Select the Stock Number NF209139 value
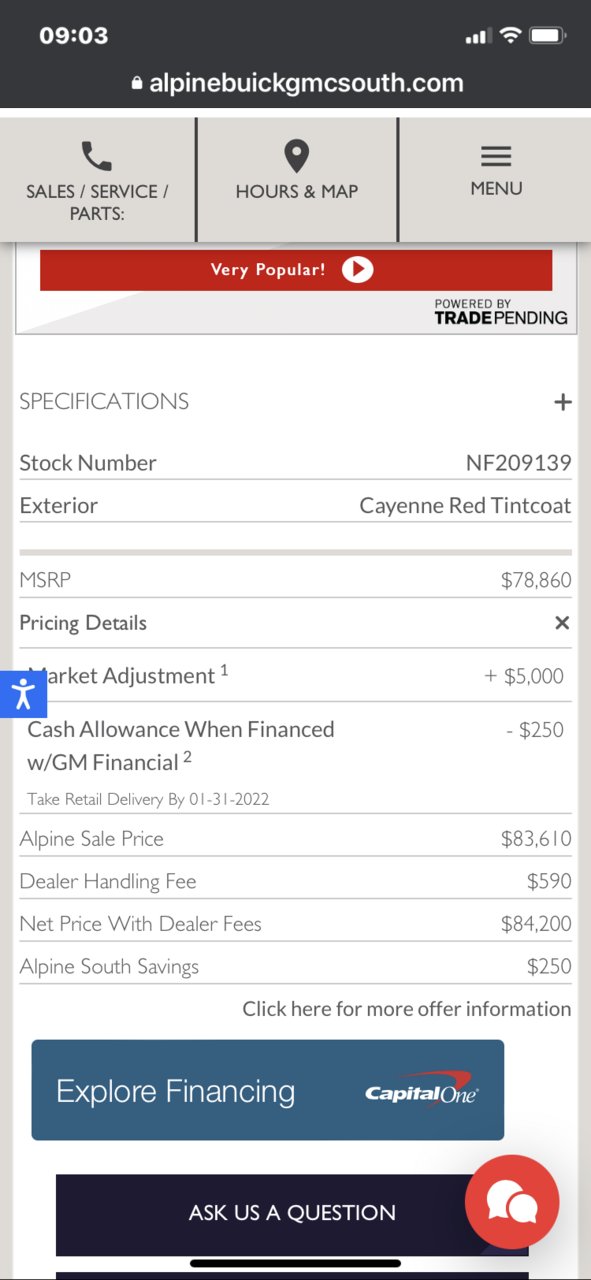 519,463
